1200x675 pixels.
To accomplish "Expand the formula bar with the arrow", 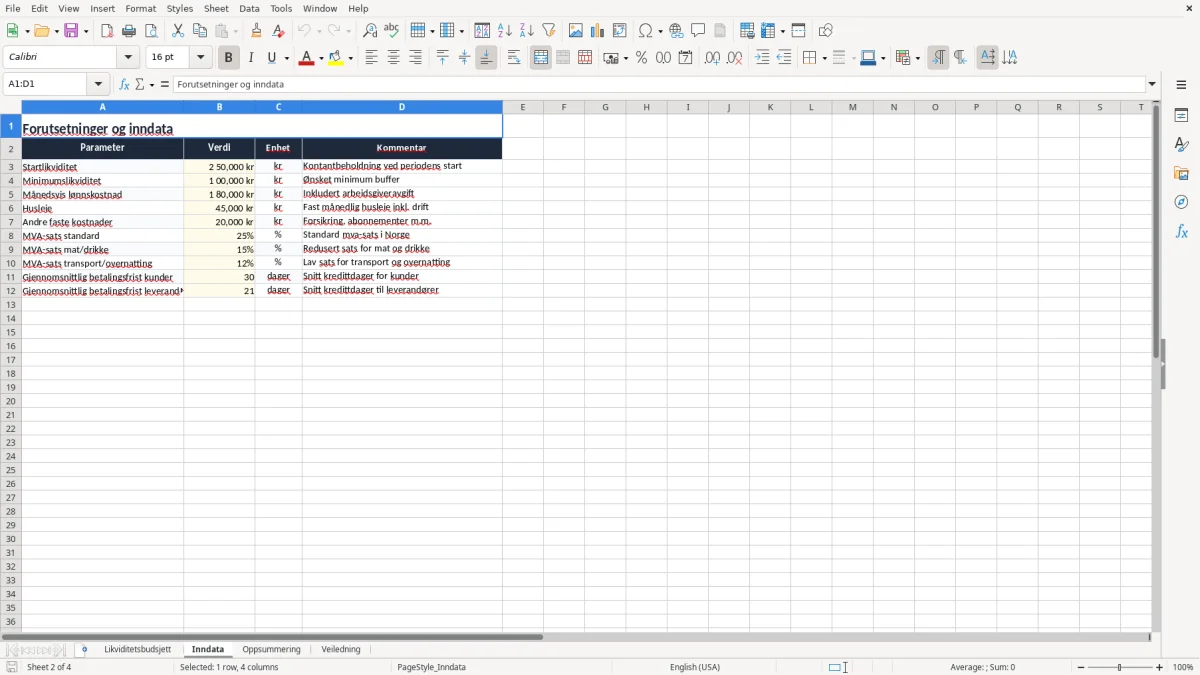I will point(1153,85).
